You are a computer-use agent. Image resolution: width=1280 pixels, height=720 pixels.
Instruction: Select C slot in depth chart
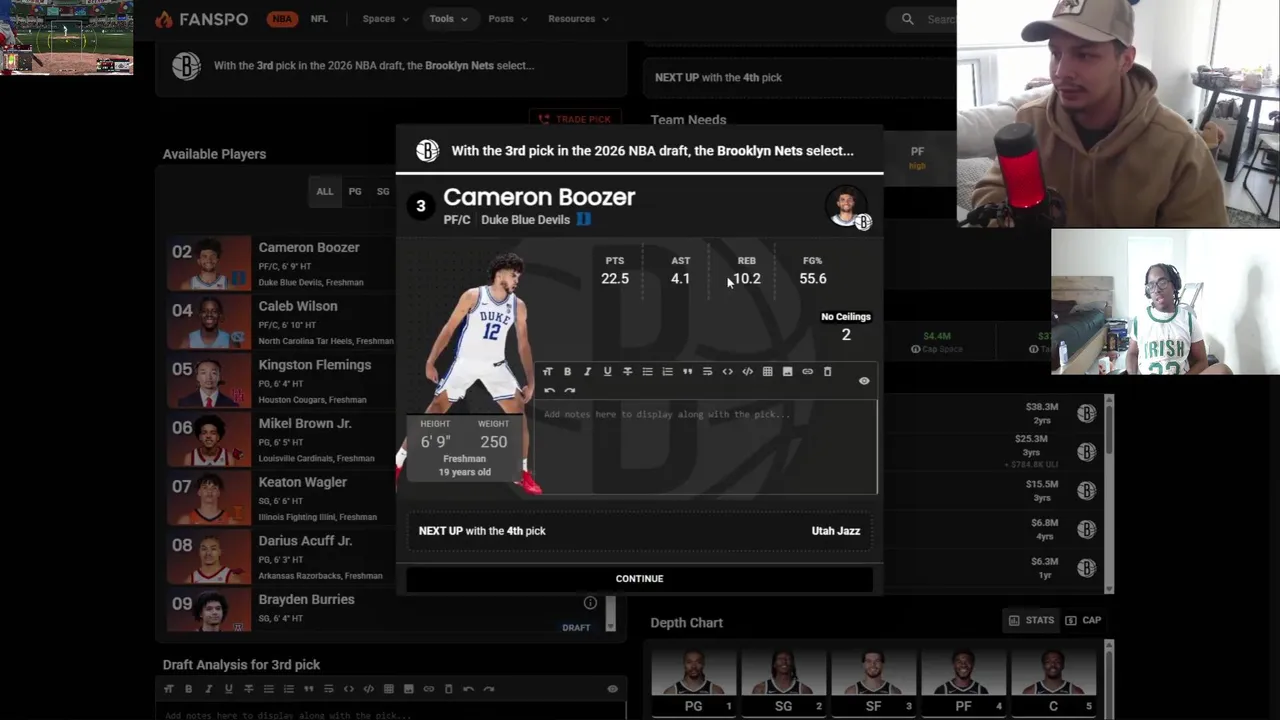click(1054, 682)
